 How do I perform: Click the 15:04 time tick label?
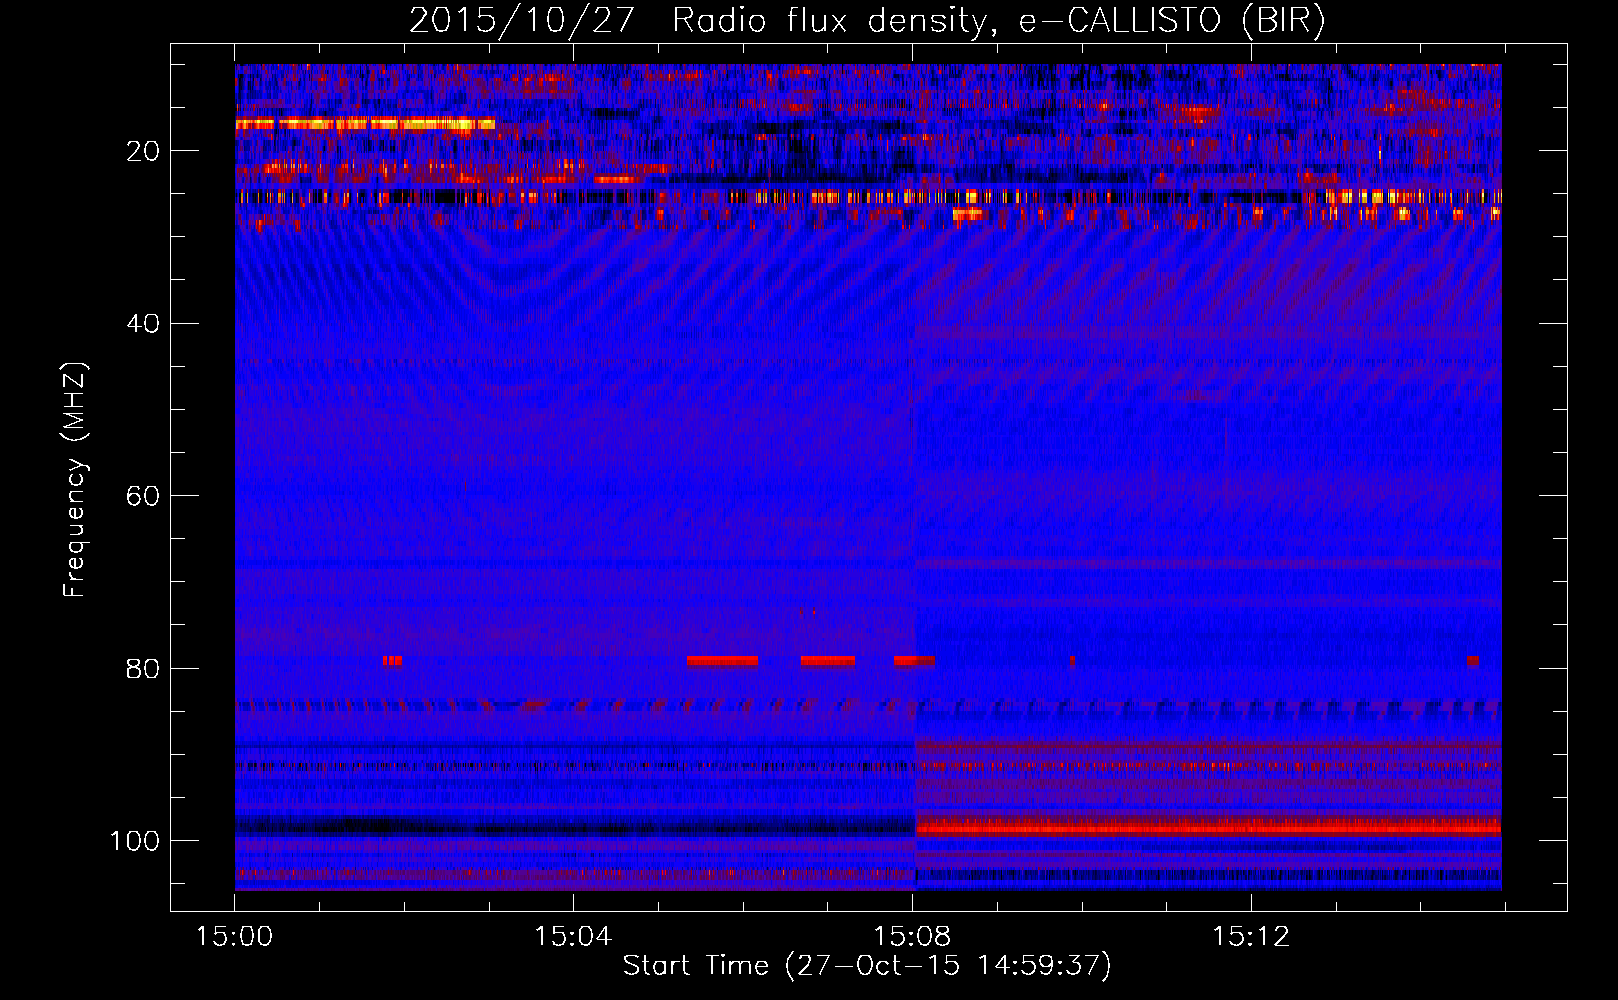573,937
